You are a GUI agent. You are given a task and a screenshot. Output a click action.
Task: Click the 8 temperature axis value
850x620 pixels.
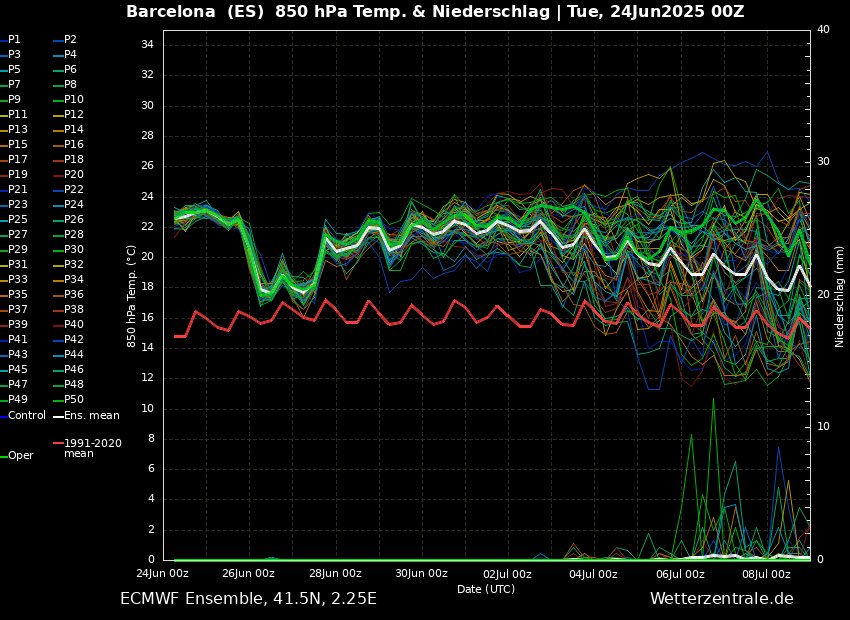151,439
